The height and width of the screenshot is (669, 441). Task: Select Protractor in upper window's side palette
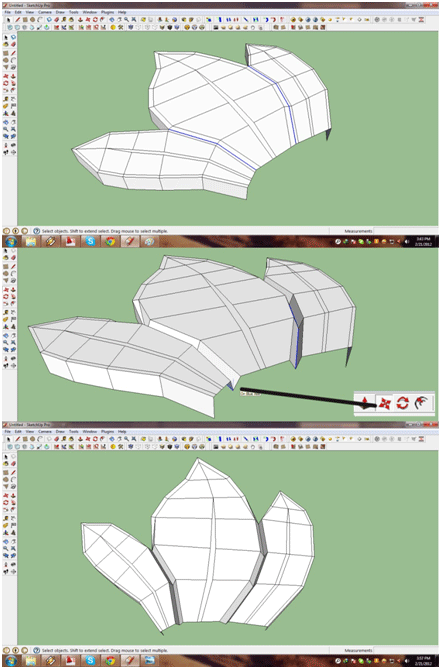coord(6,105)
